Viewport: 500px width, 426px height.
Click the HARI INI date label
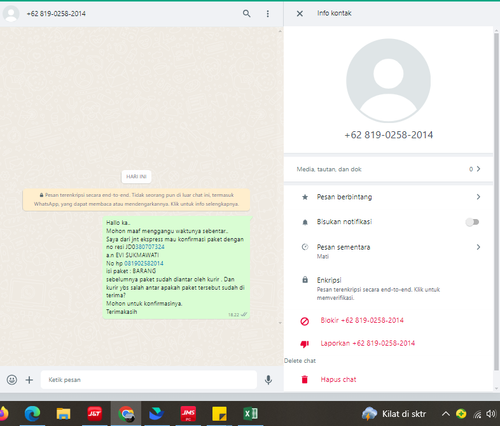tap(136, 177)
